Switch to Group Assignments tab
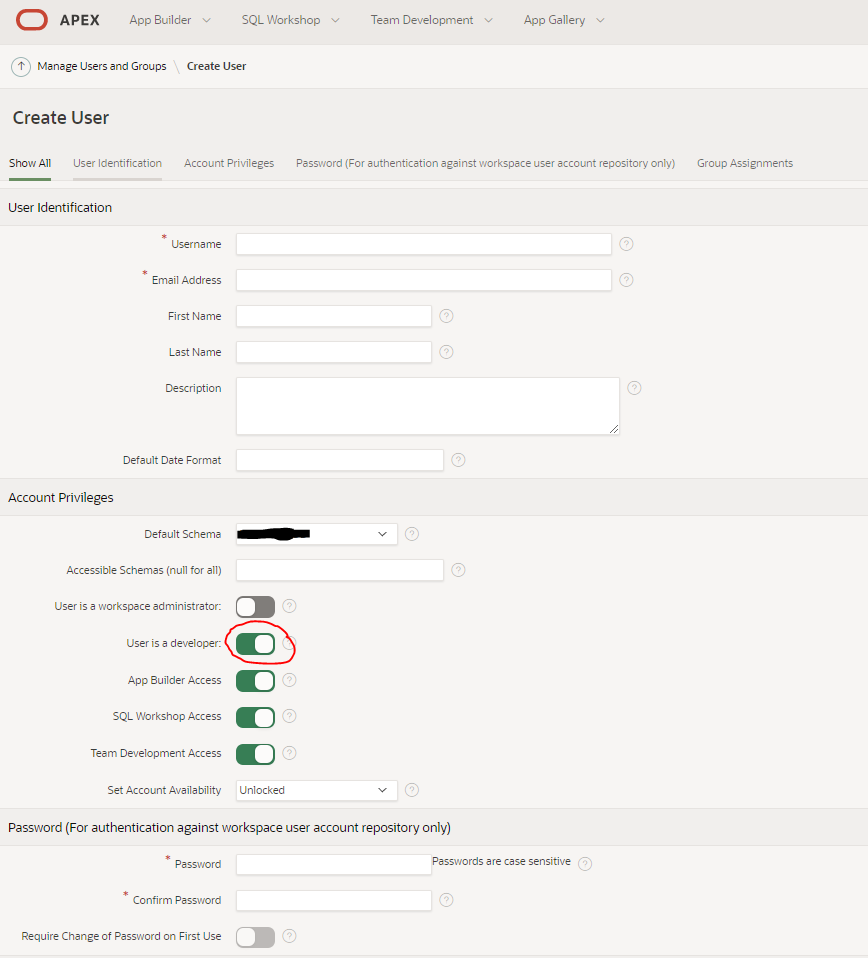 (745, 163)
